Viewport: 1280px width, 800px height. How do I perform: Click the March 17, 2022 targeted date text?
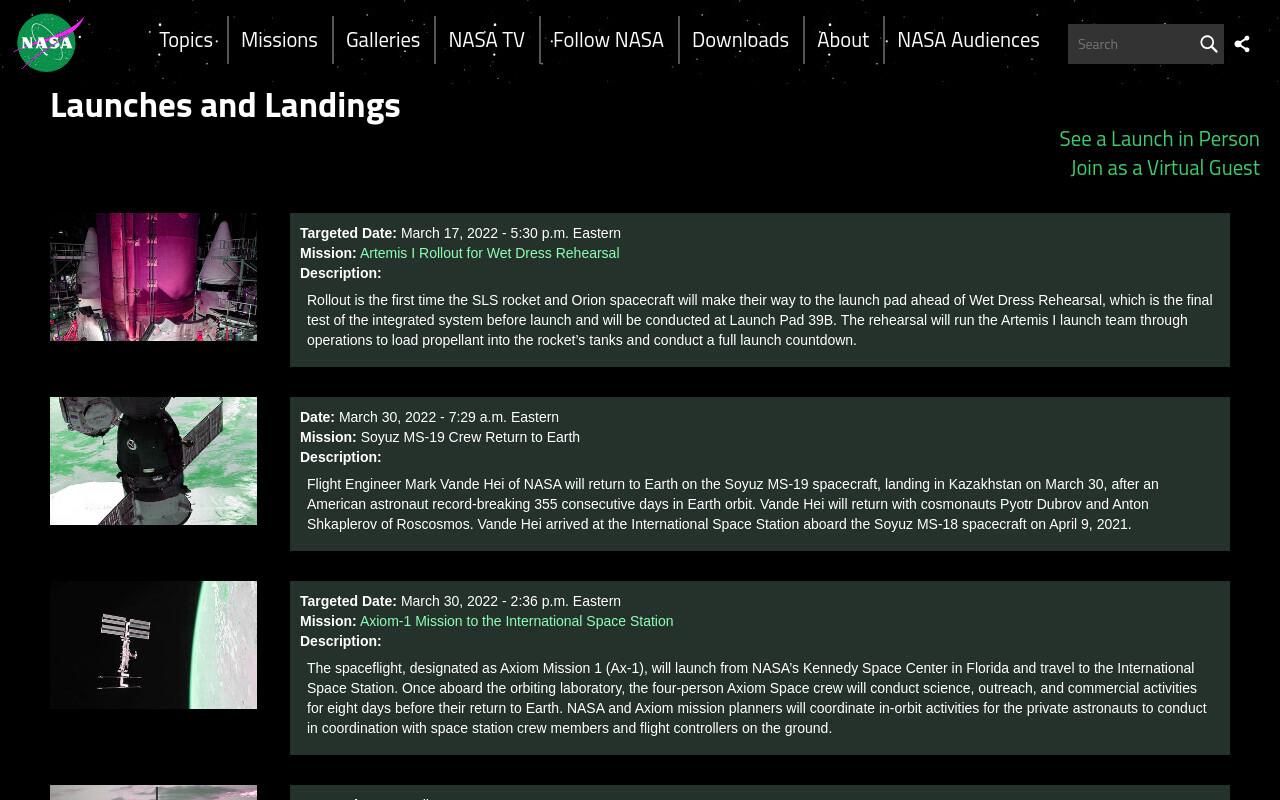(x=510, y=233)
